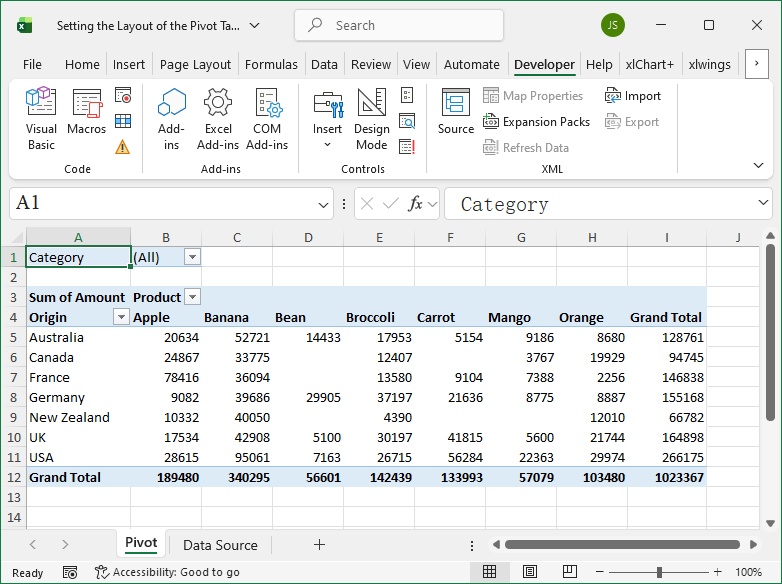Open the Page Layout tab
The width and height of the screenshot is (782, 584).
[x=195, y=64]
